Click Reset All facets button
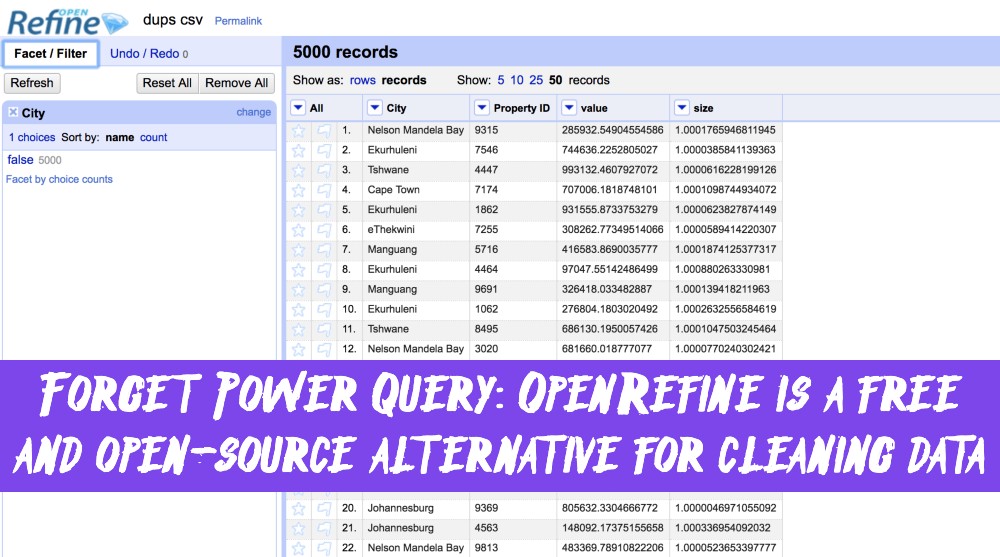The image size is (1000, 557). 167,83
